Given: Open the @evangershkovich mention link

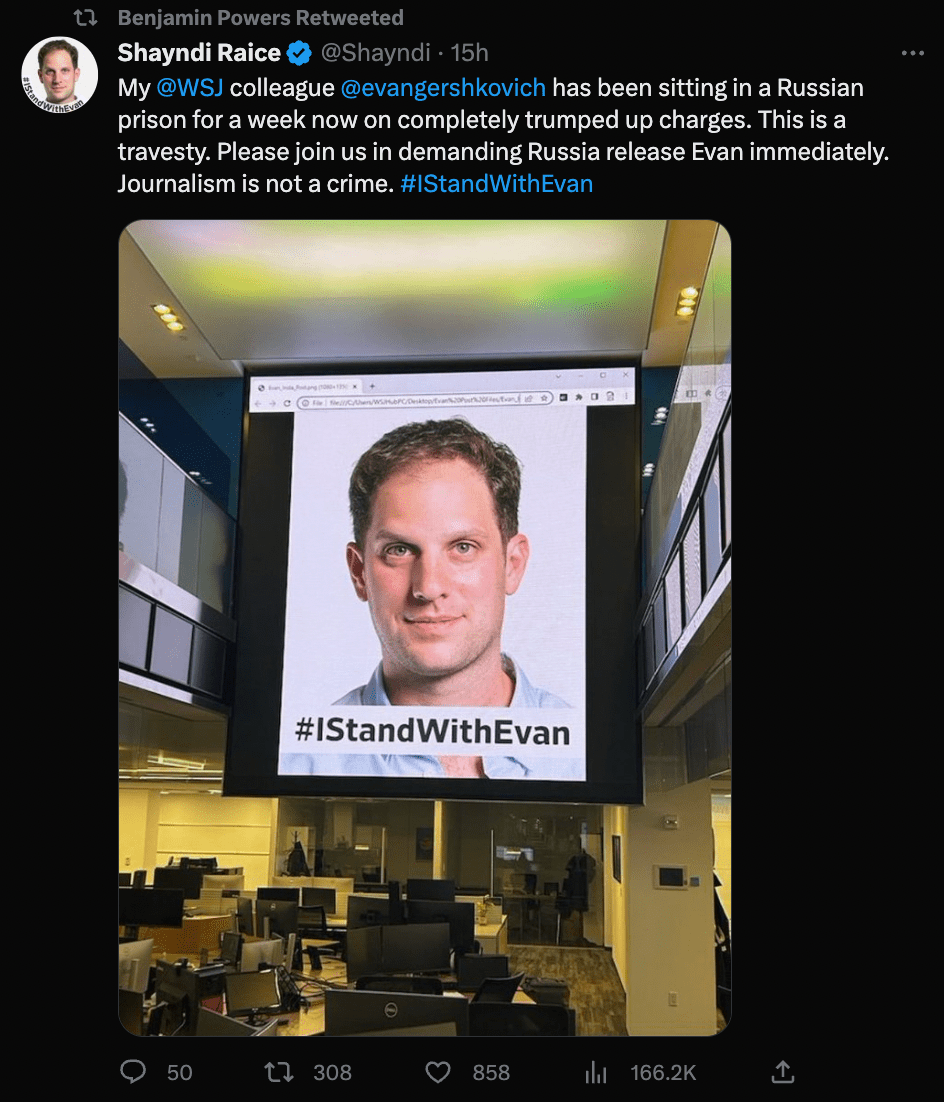Looking at the screenshot, I should tap(443, 87).
